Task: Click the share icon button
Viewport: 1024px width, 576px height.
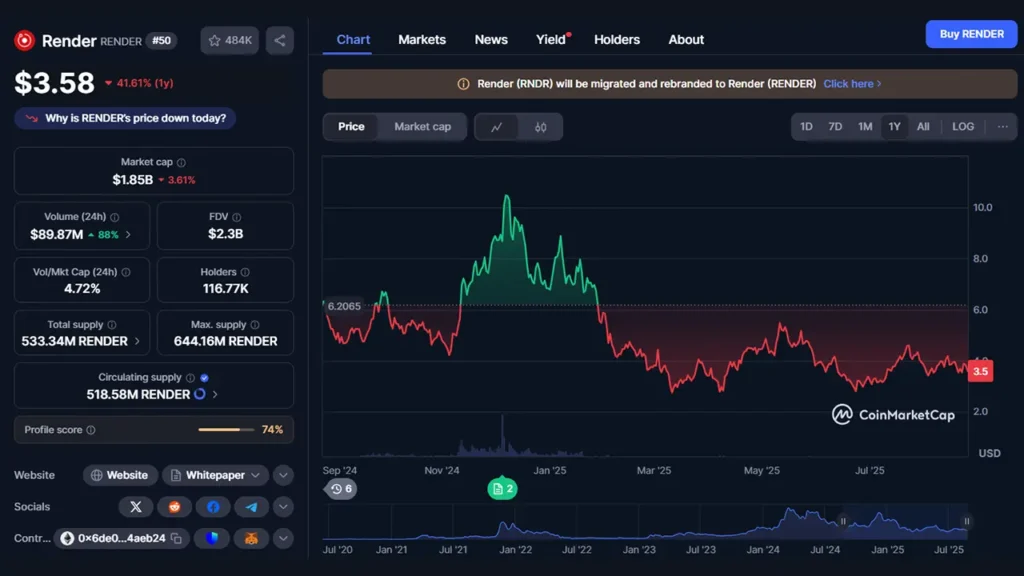Action: coord(280,40)
